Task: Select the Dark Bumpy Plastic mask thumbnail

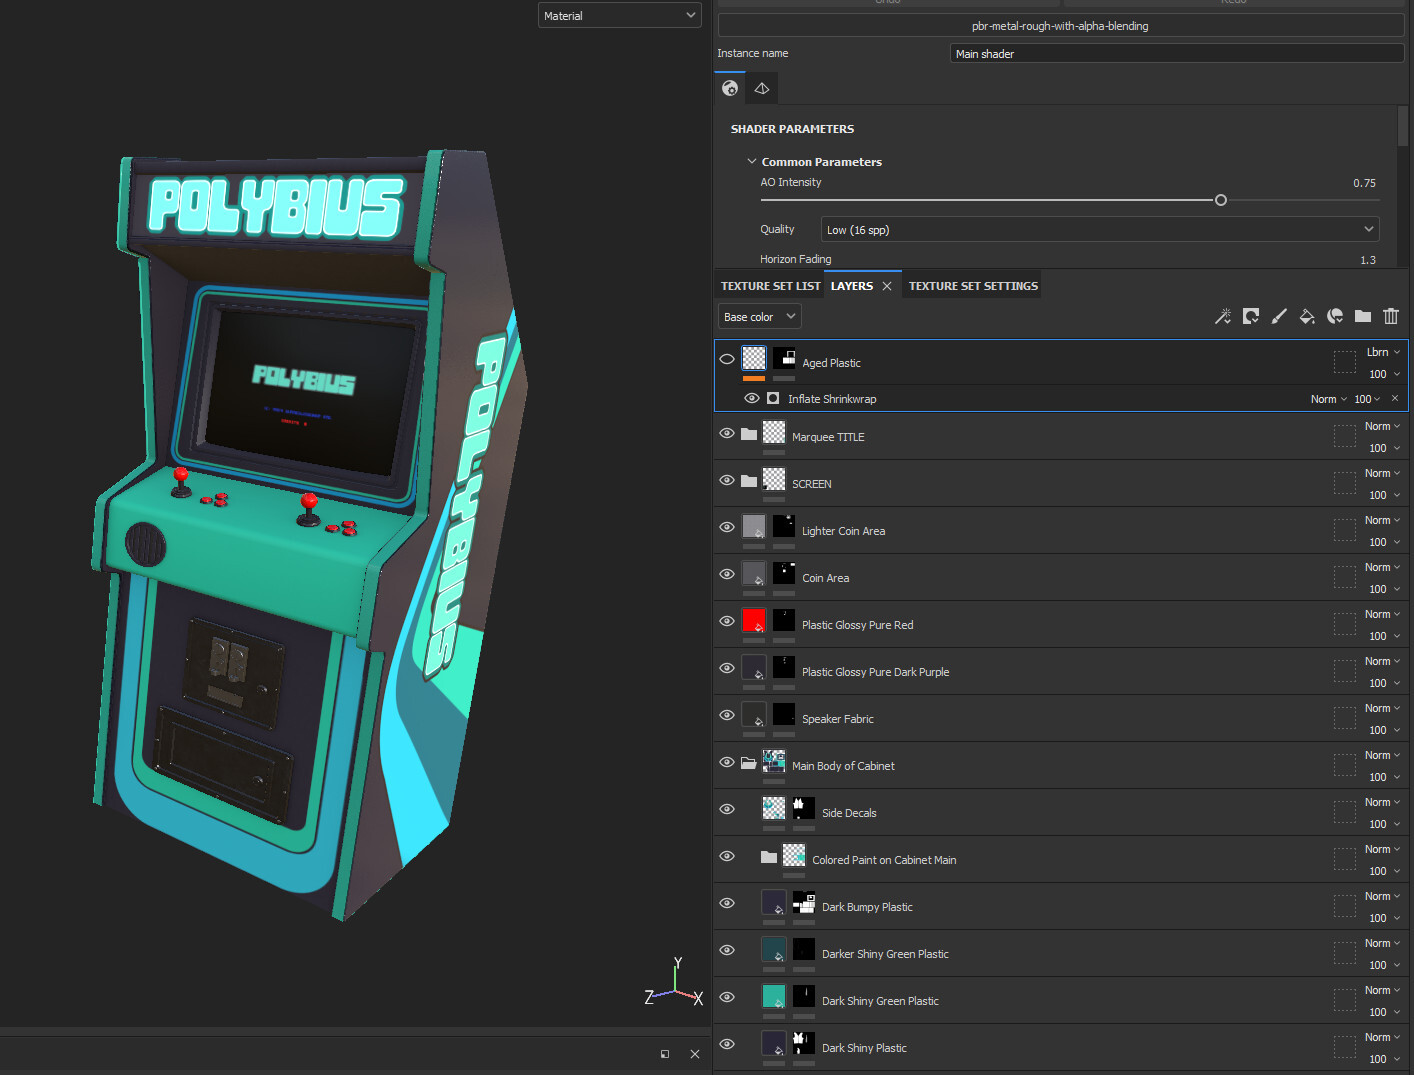Action: pos(804,902)
